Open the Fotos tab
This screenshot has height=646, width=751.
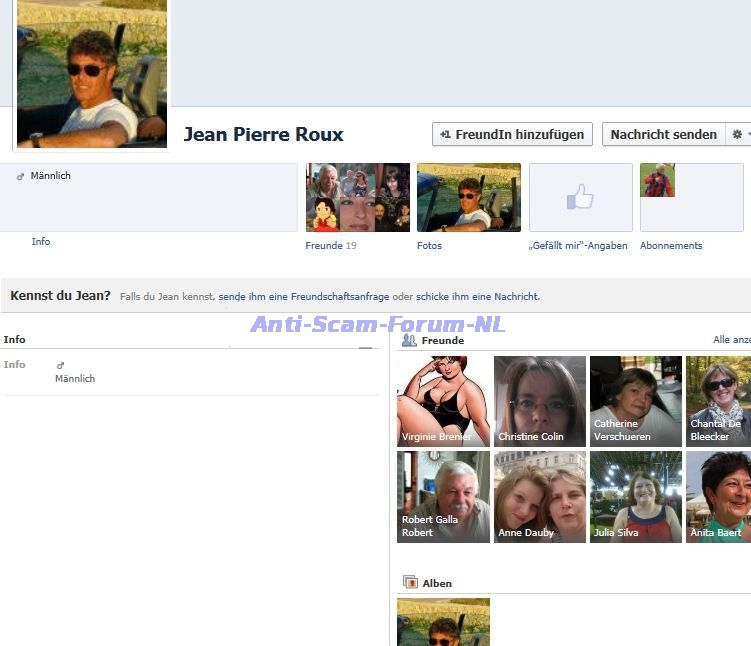click(429, 246)
